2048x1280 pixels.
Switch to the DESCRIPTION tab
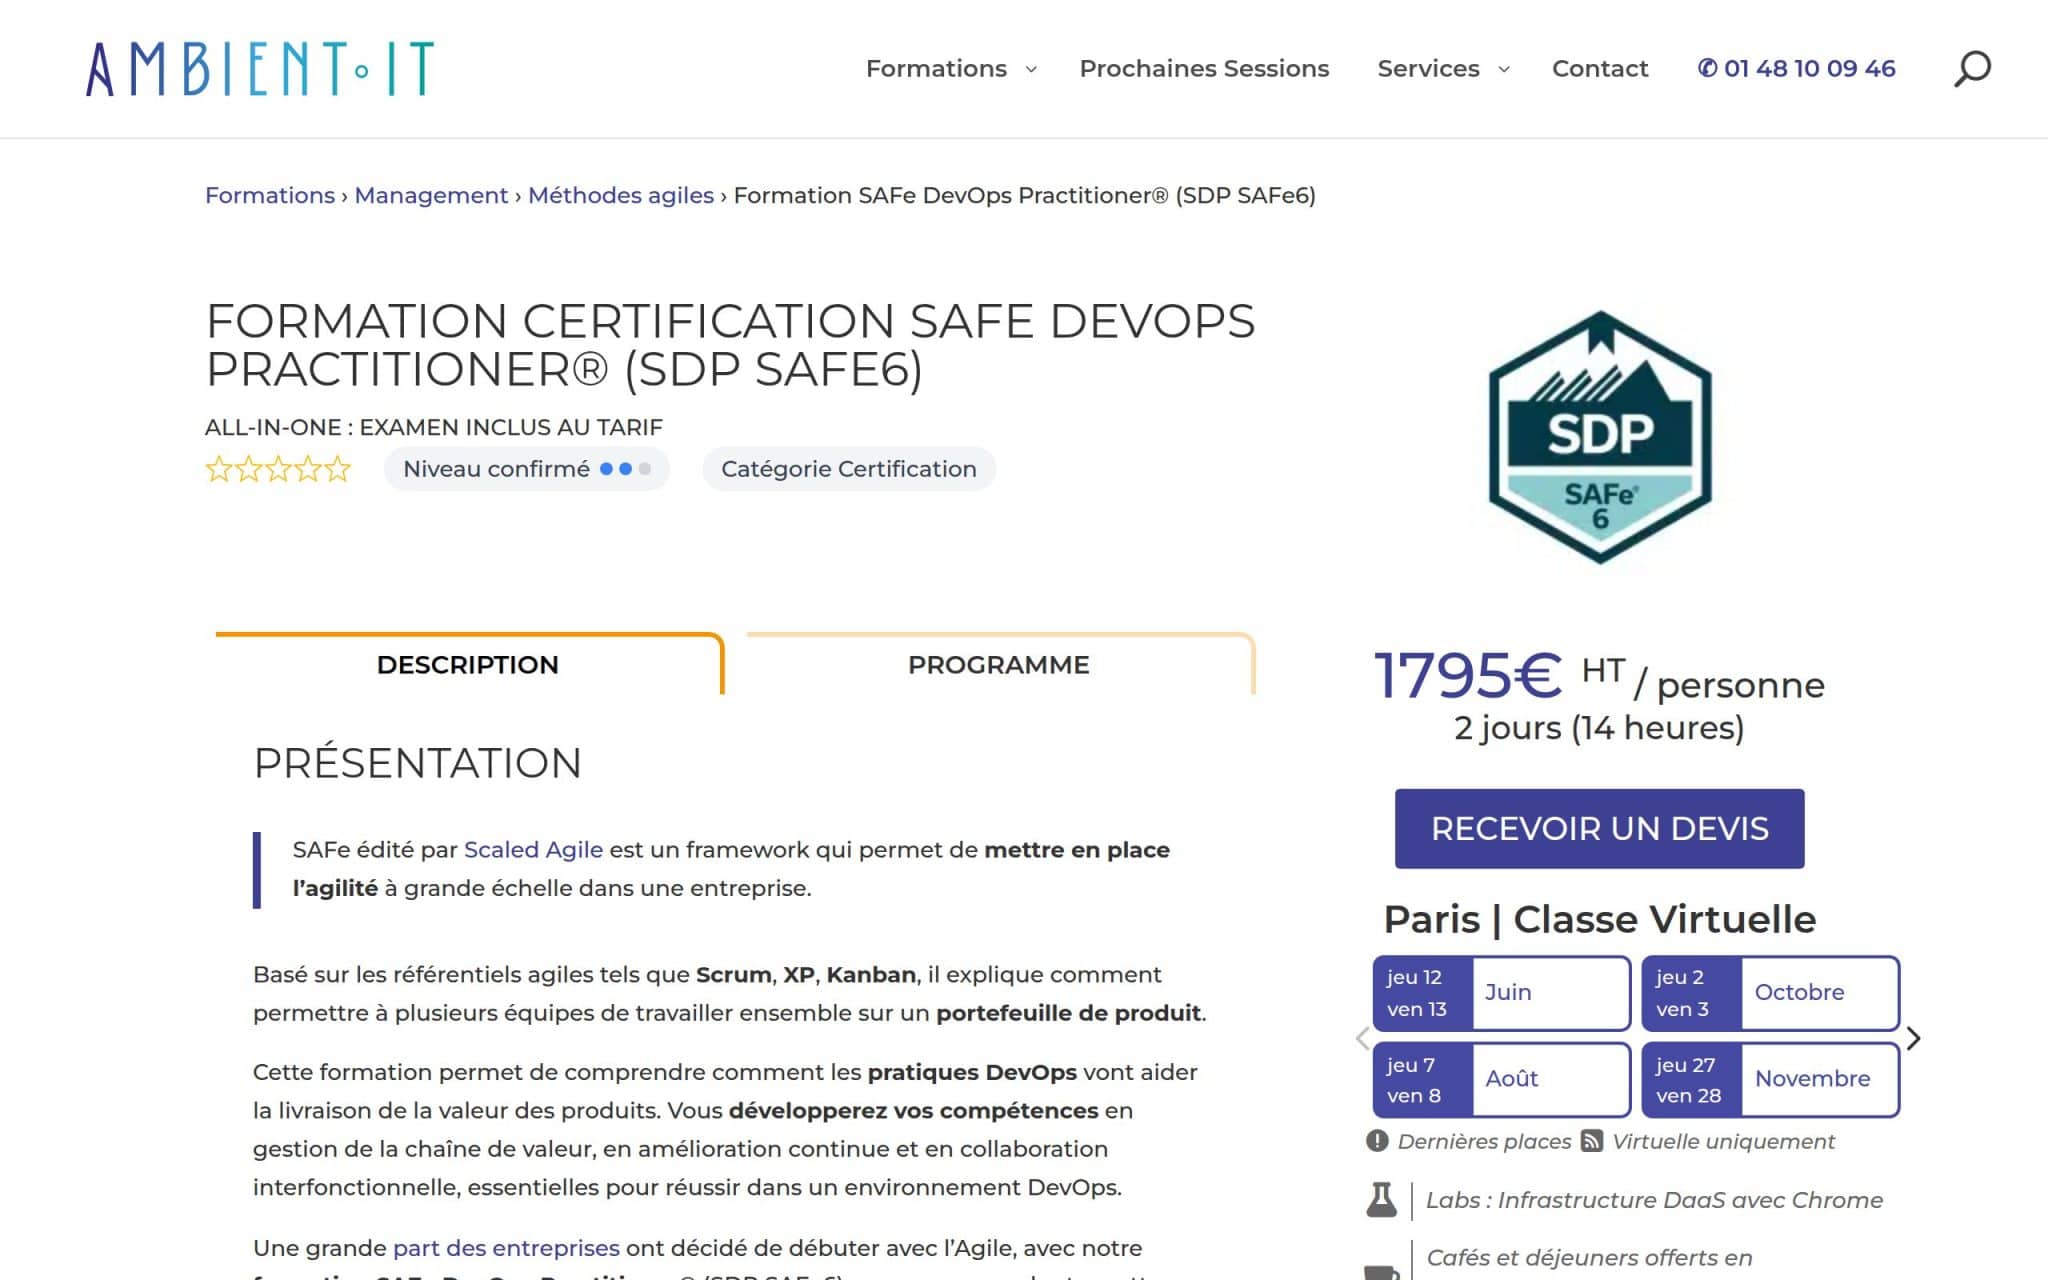[468, 665]
